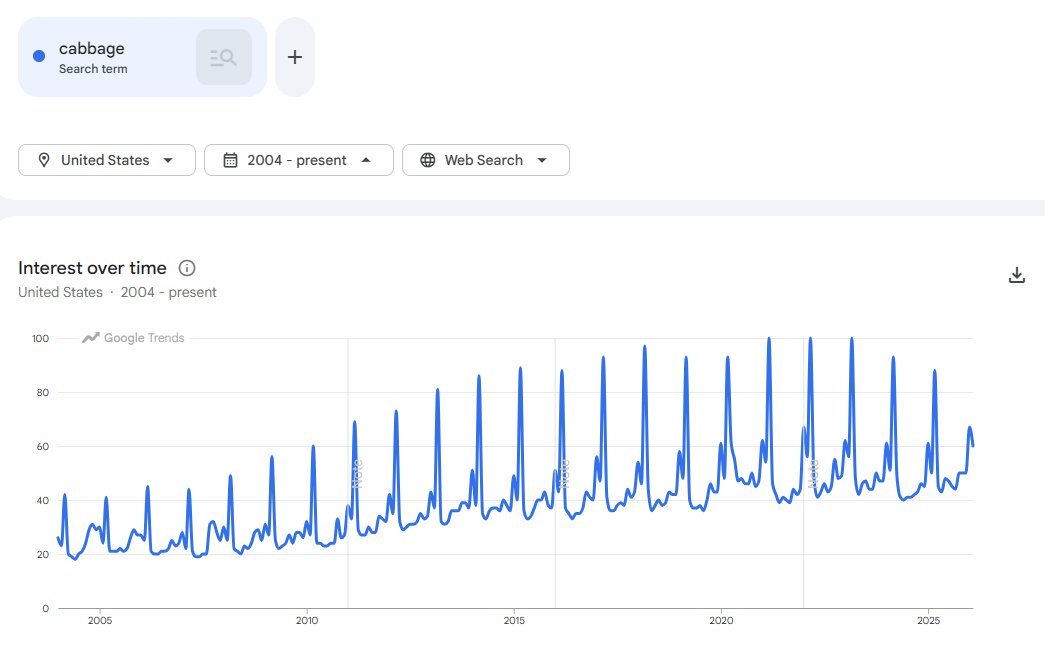Viewport: 1045px width, 653px height.
Task: Open the Web Search type dropdown
Action: pyautogui.click(x=486, y=160)
